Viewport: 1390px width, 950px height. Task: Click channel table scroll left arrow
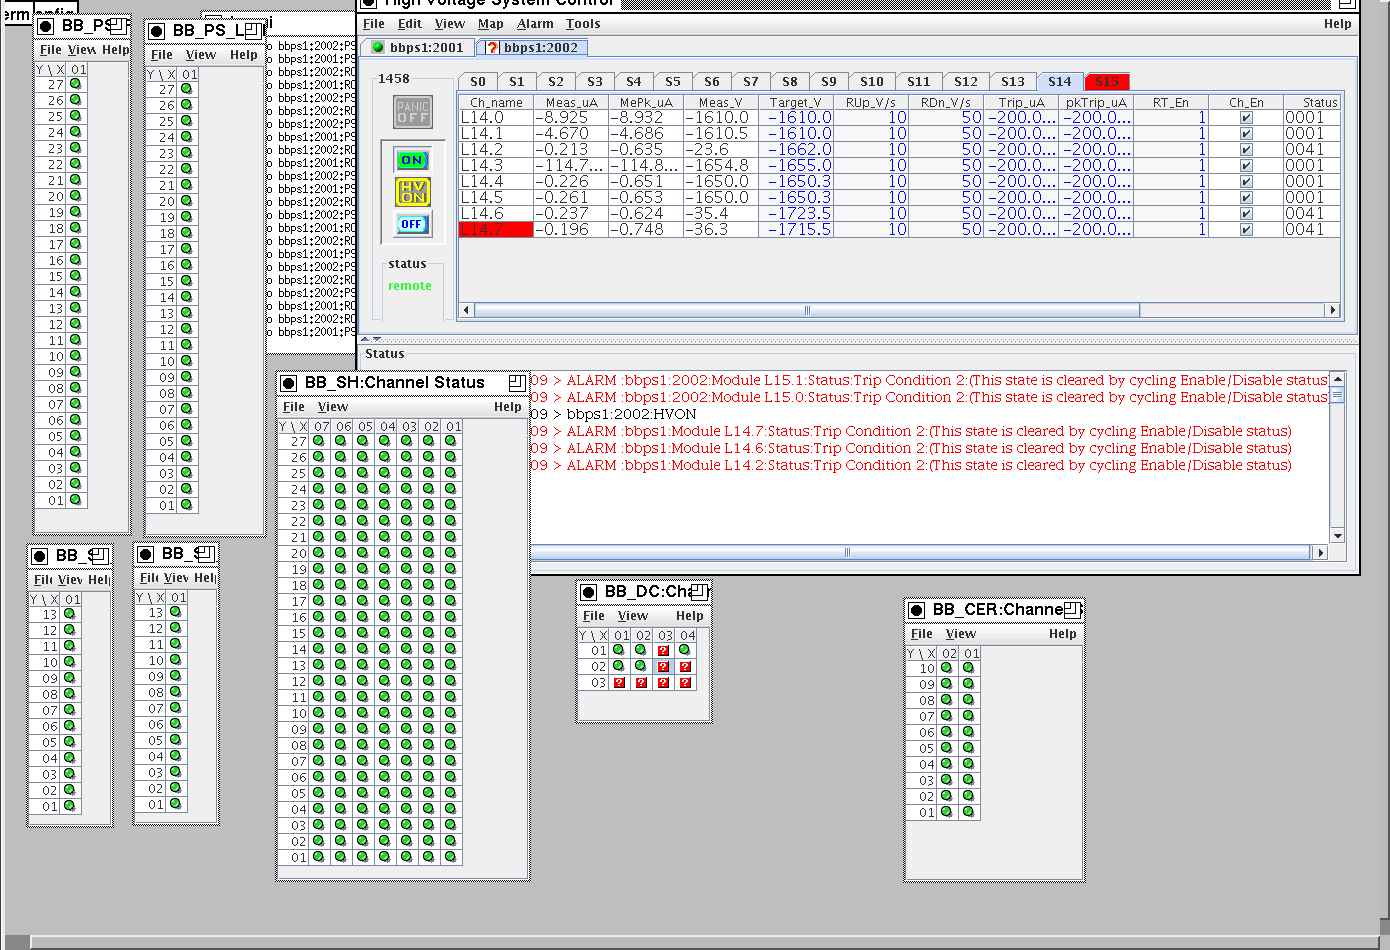(466, 311)
